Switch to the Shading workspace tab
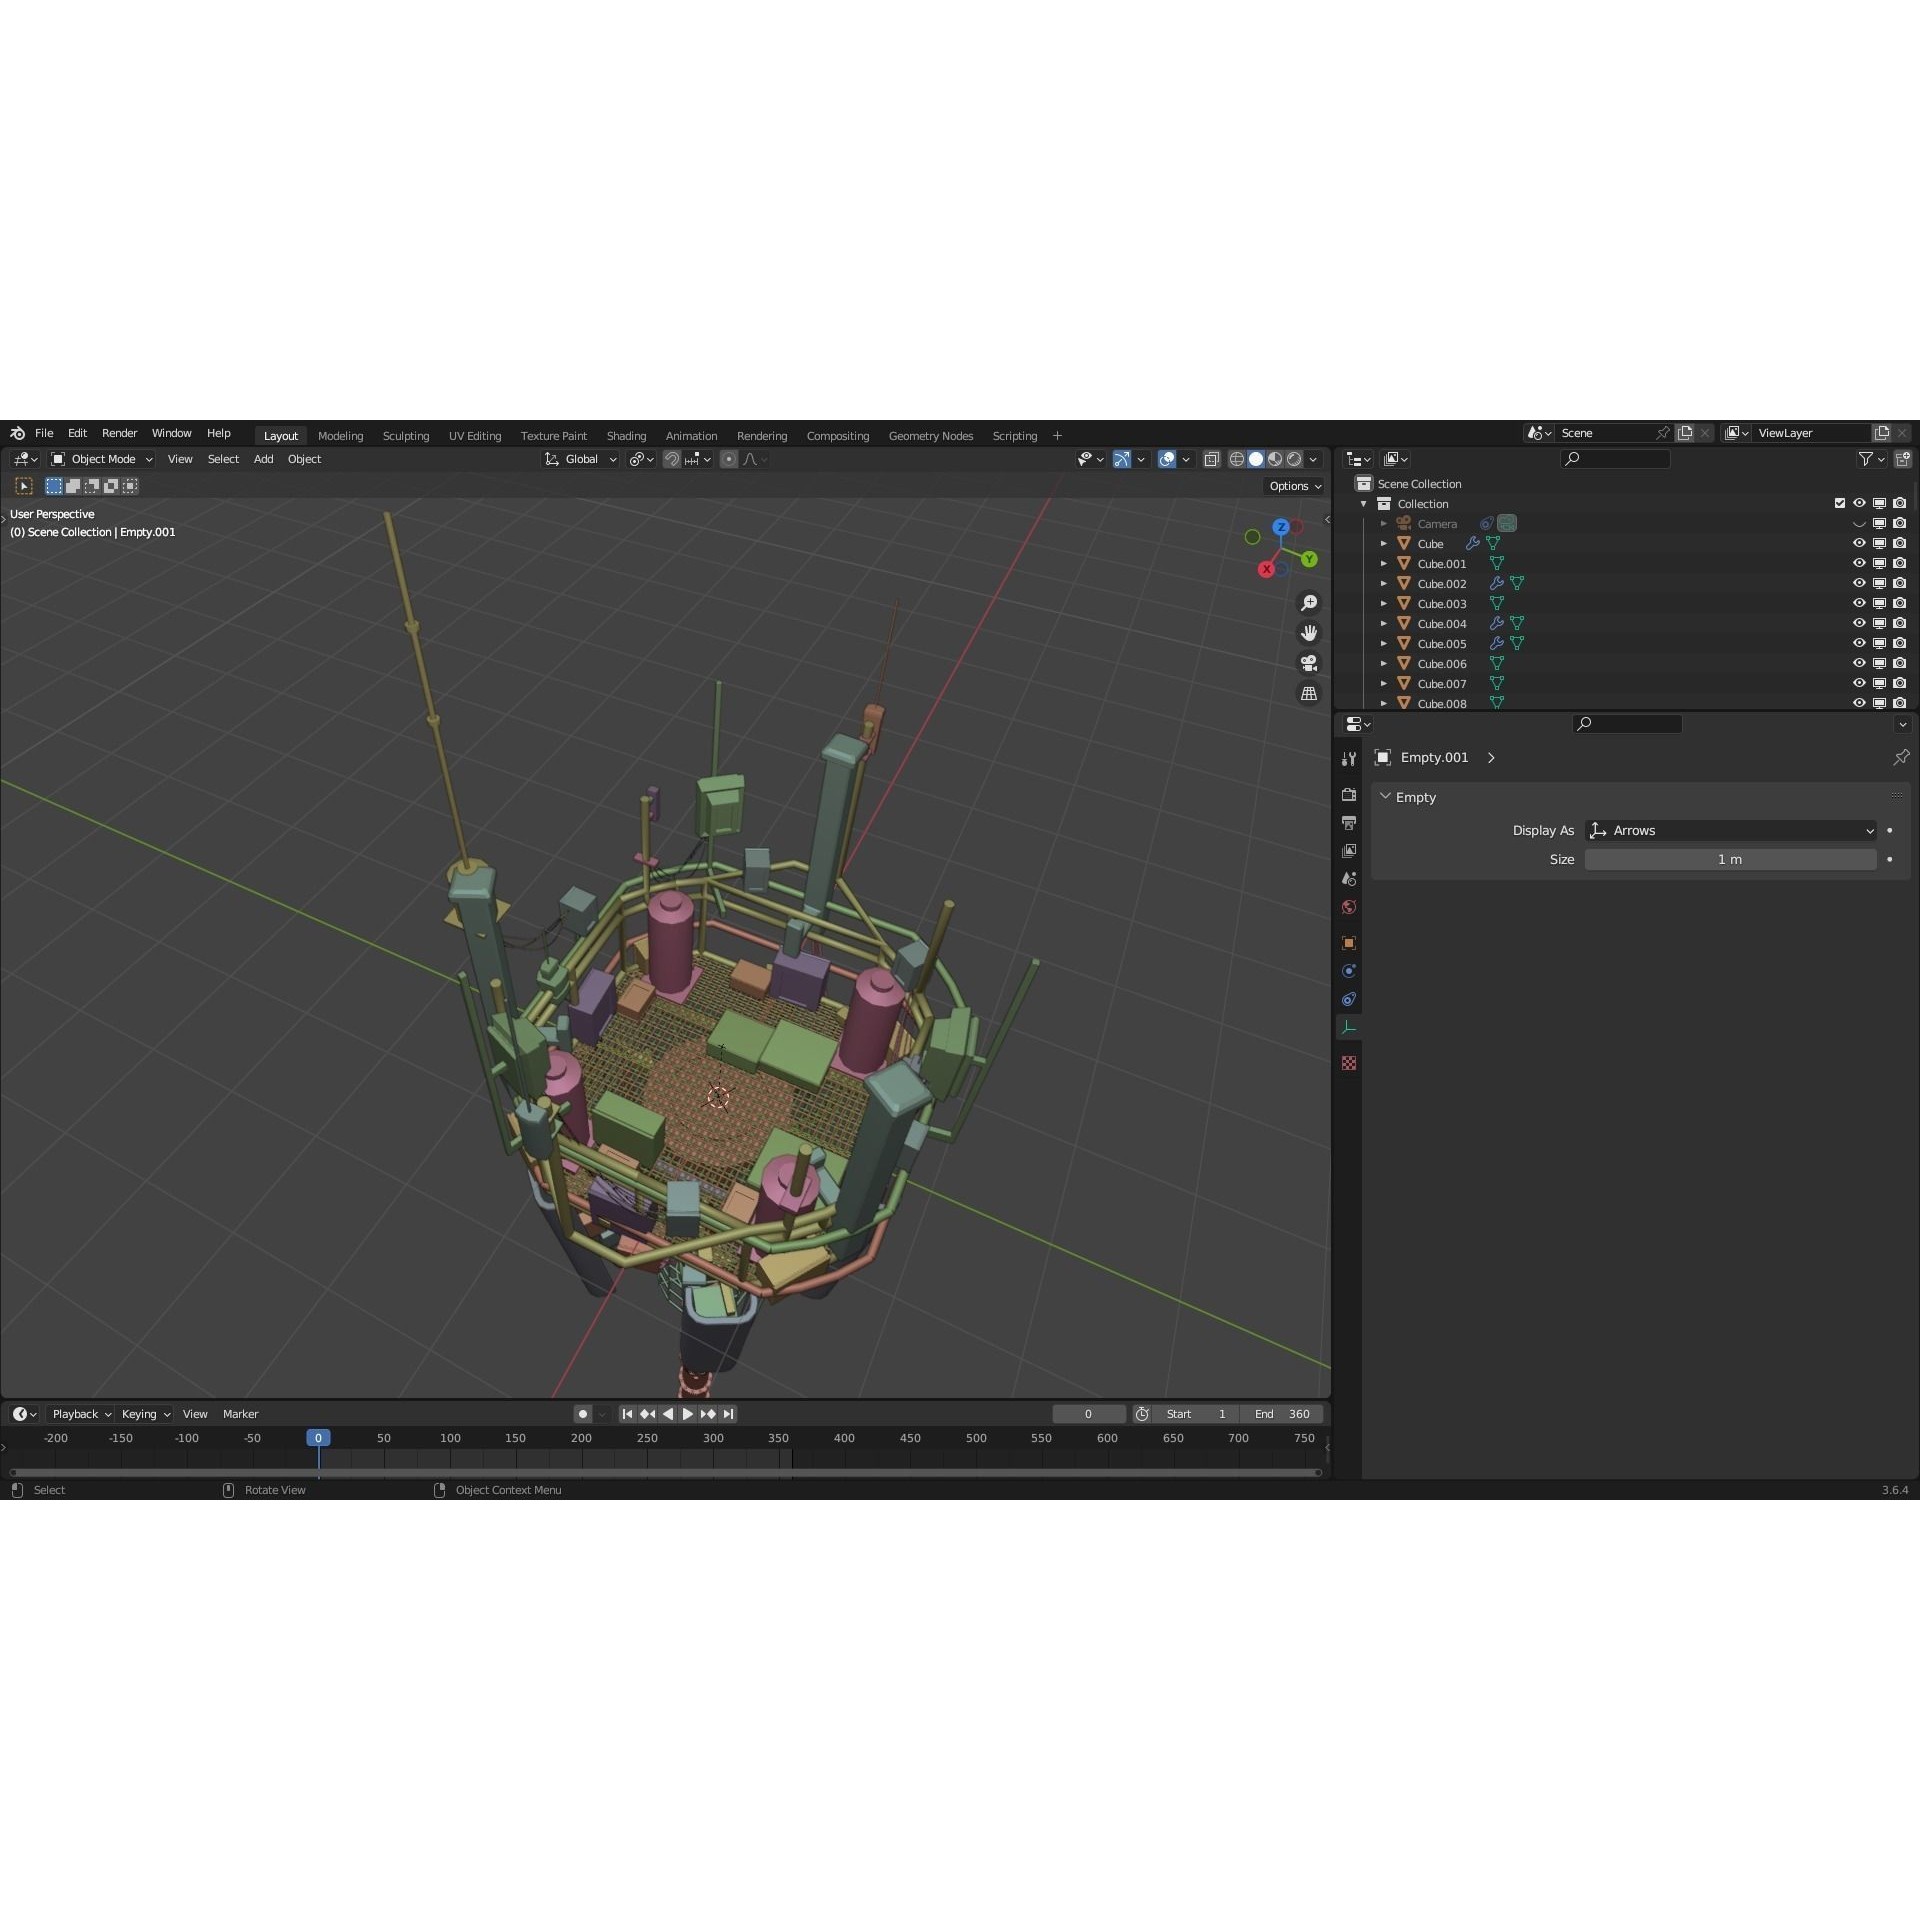Screen dimensions: 1920x1920 (x=626, y=435)
